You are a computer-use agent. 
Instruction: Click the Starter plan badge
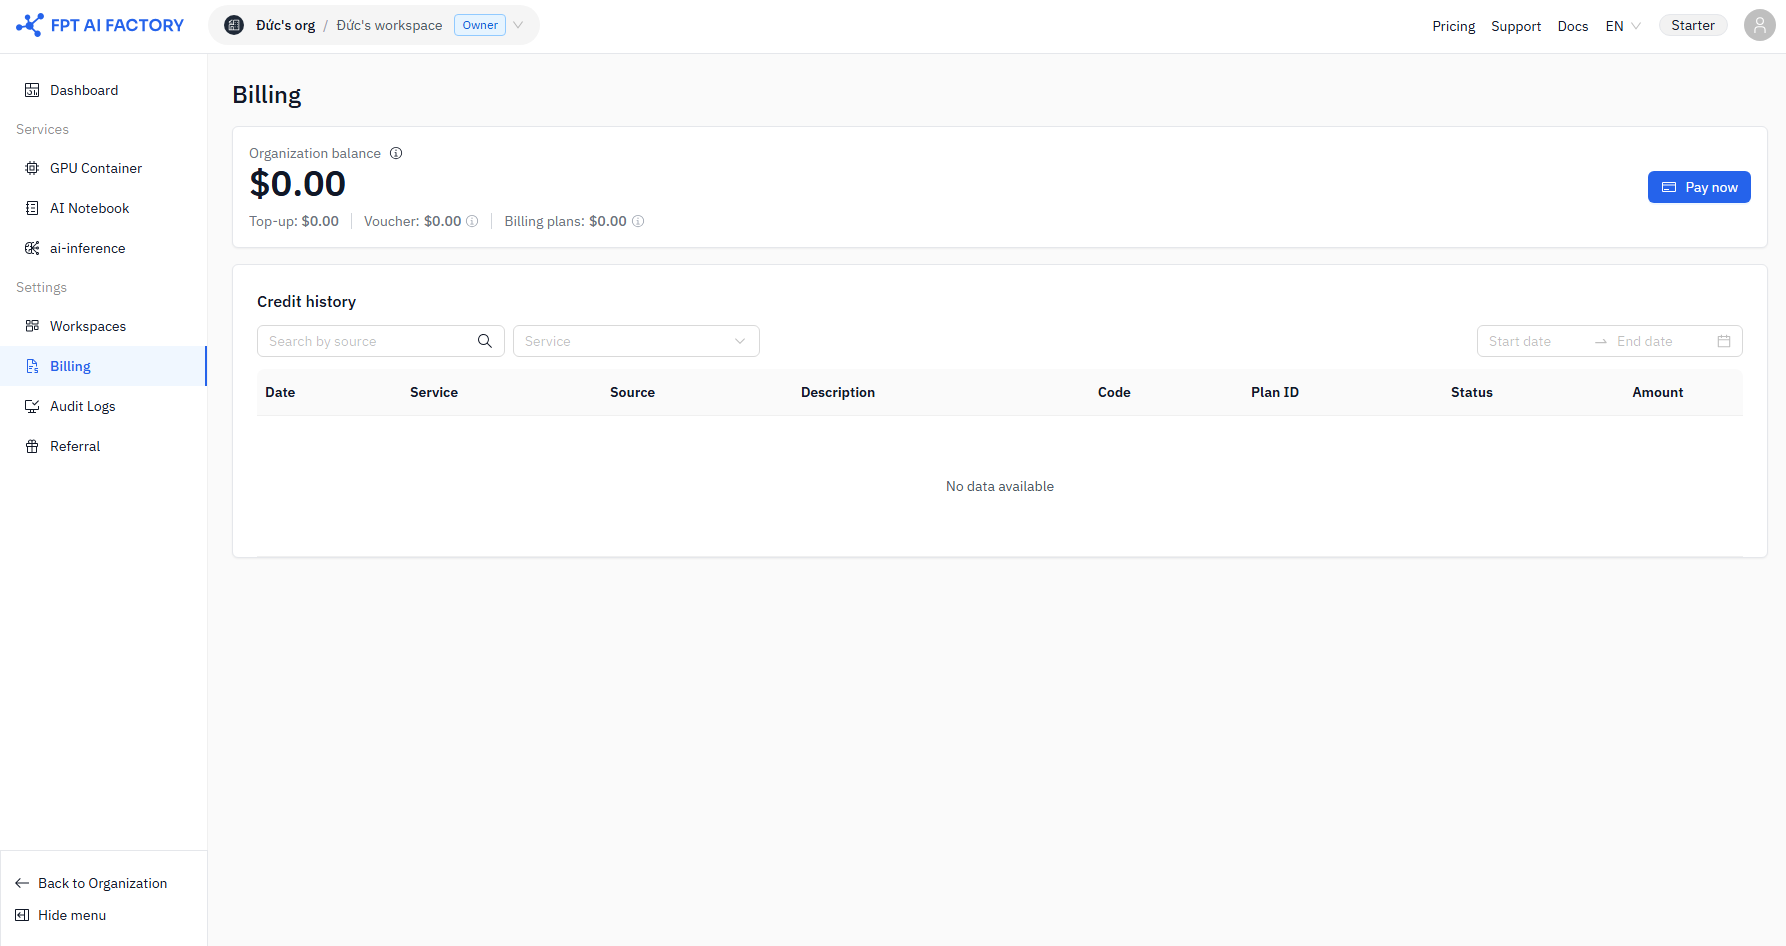(1693, 25)
